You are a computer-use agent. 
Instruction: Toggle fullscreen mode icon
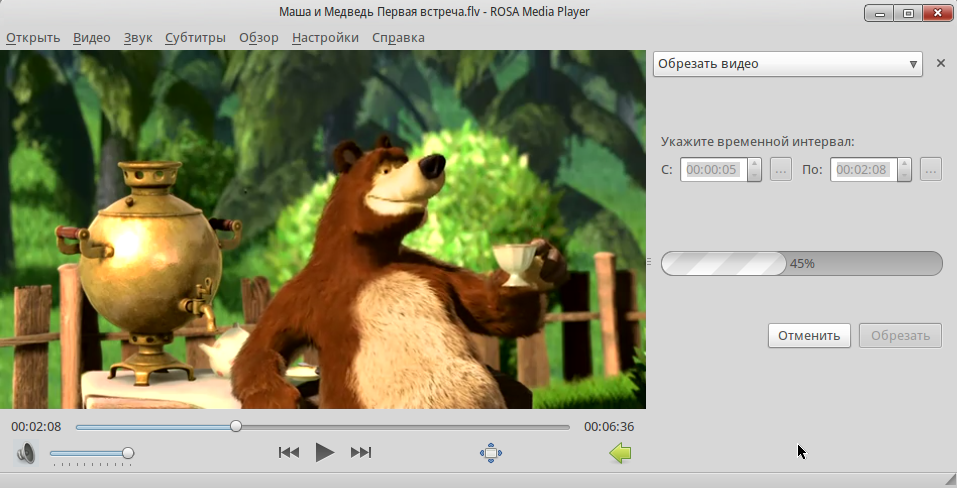(490, 453)
